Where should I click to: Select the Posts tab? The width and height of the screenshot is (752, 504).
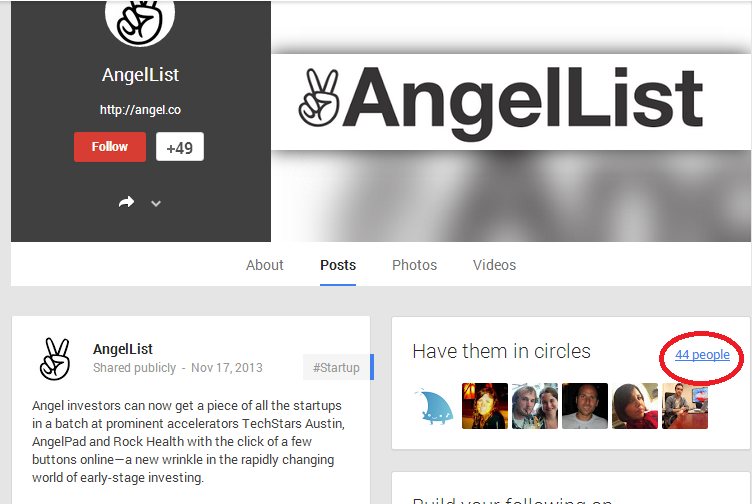tap(338, 265)
